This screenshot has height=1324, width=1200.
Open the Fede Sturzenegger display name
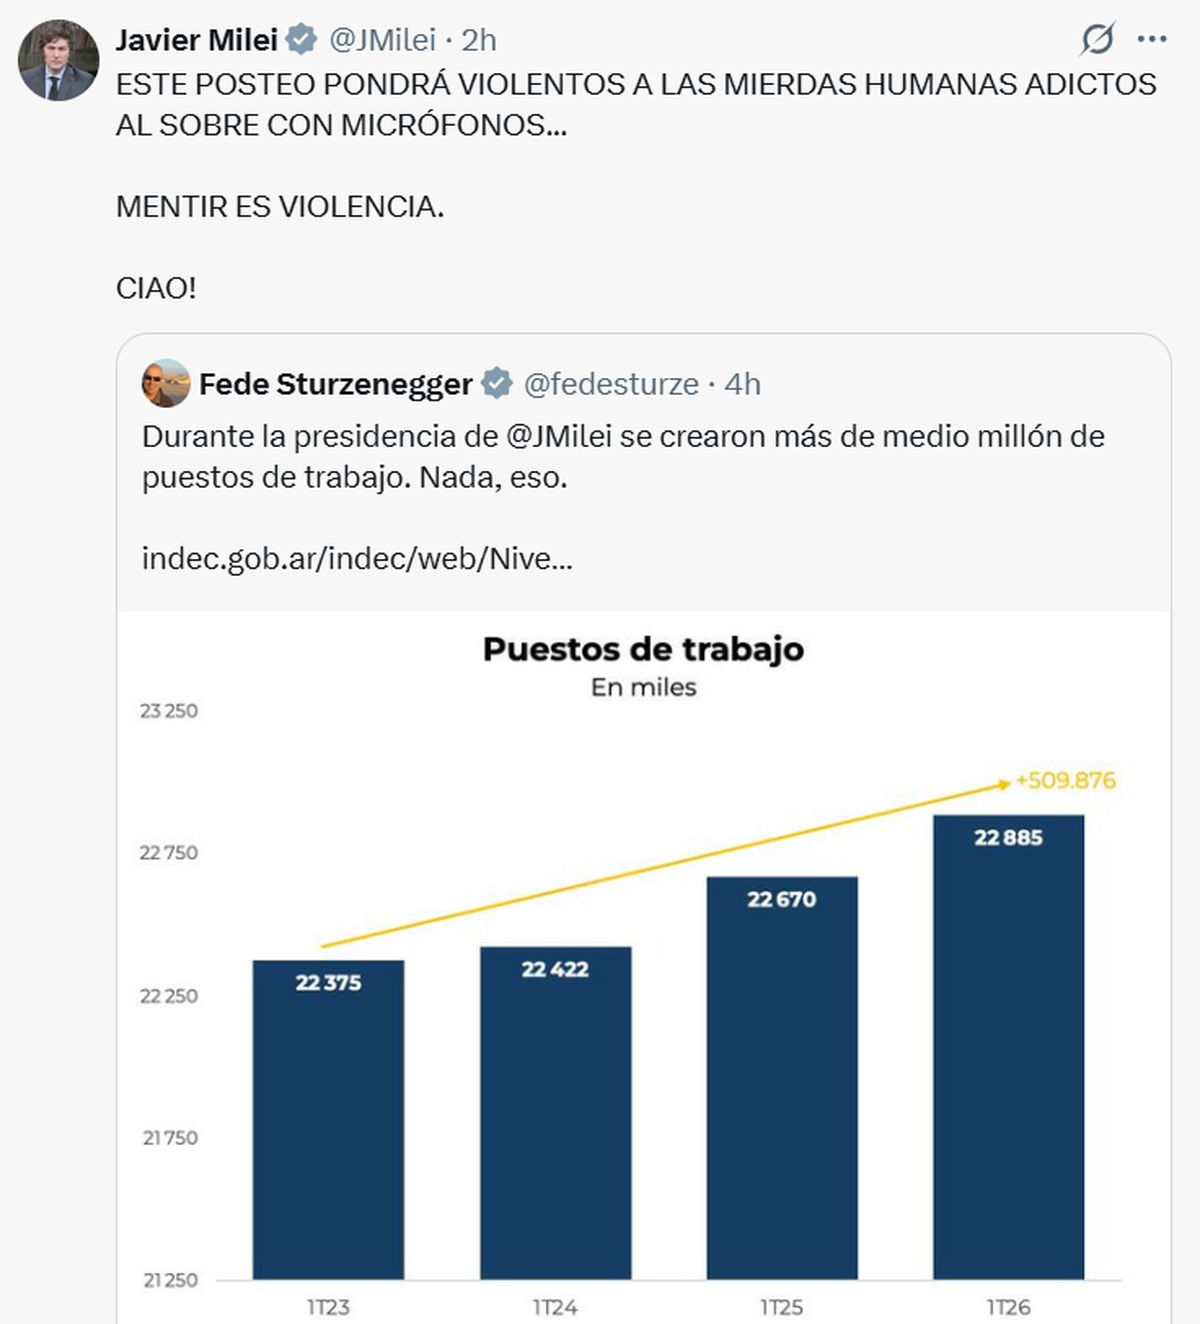pyautogui.click(x=336, y=384)
